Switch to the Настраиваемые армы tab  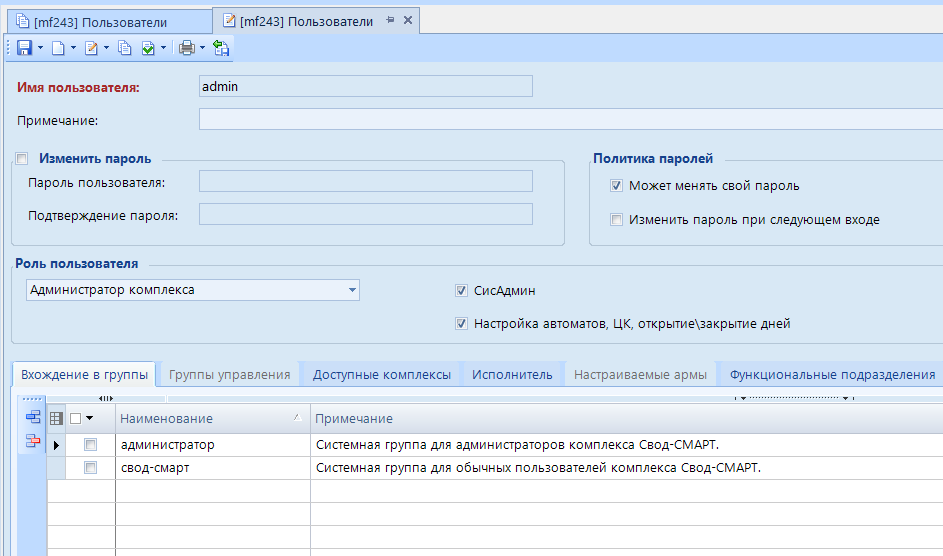[x=640, y=374]
